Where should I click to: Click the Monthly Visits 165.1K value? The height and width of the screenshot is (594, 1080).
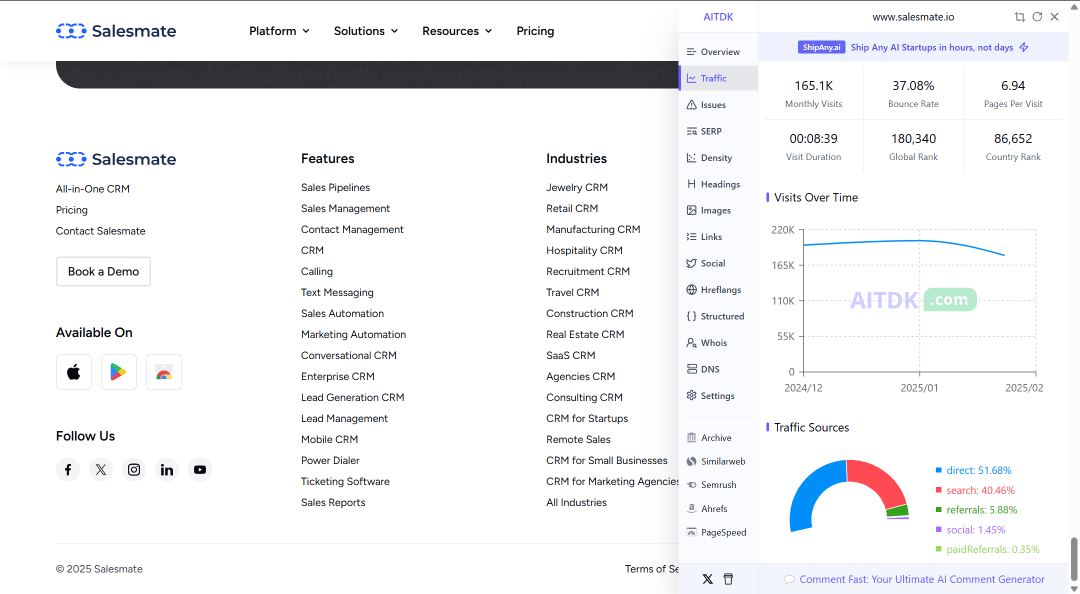(813, 86)
